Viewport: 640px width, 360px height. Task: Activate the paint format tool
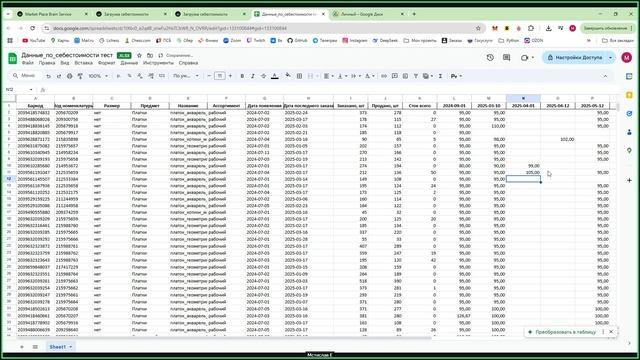click(x=80, y=76)
